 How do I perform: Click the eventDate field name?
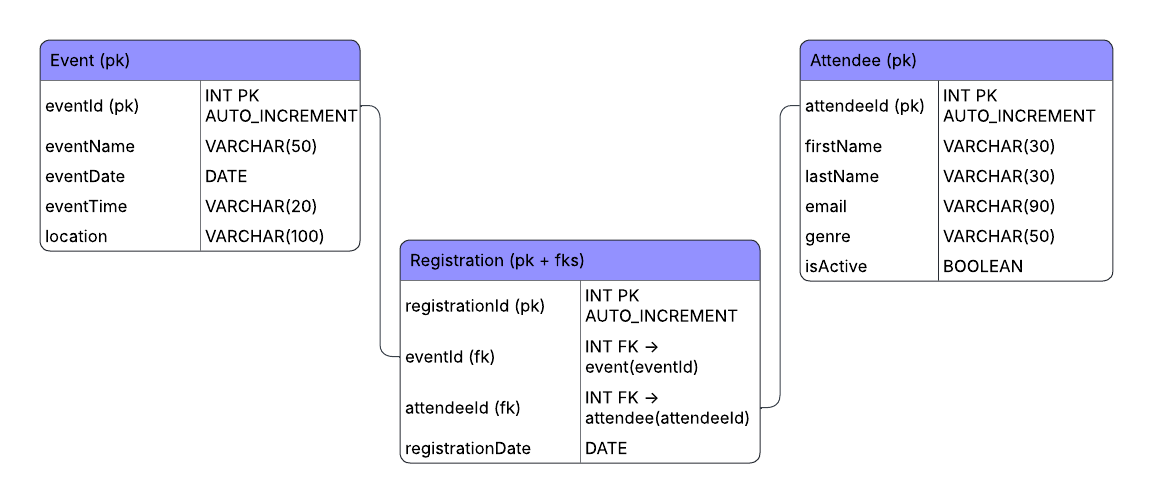86,177
